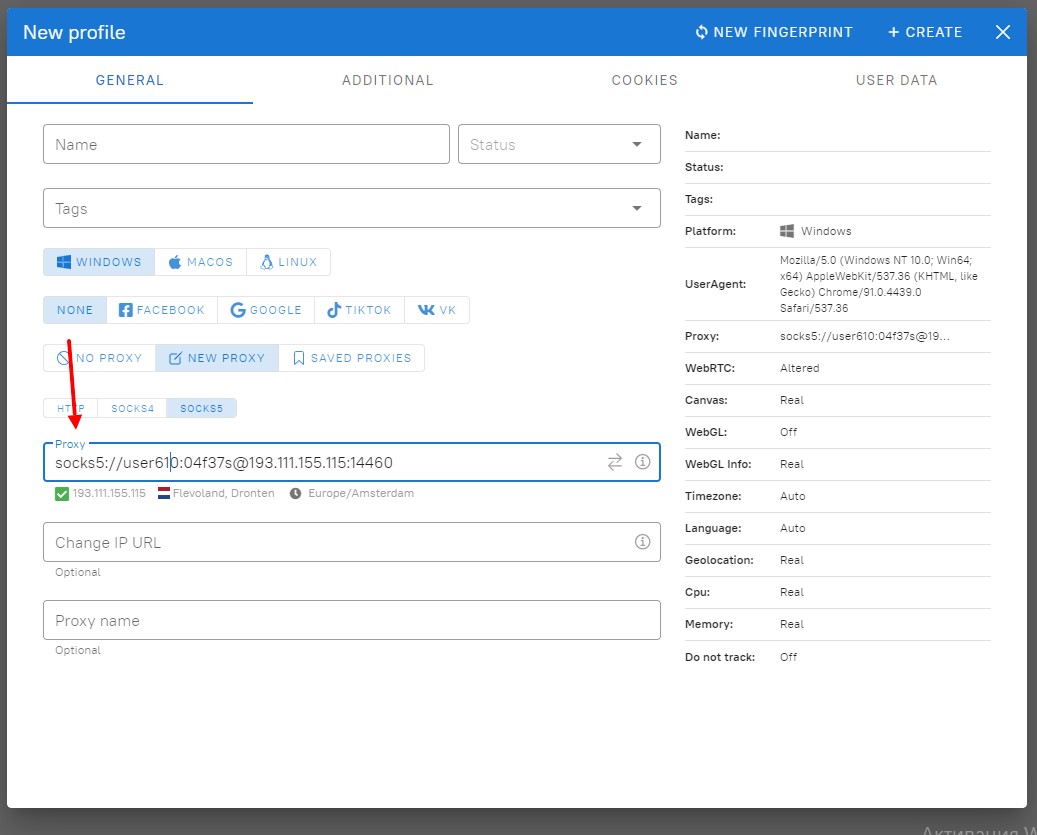Set the proxy type to SOCKS4
The height and width of the screenshot is (835, 1037).
click(132, 409)
